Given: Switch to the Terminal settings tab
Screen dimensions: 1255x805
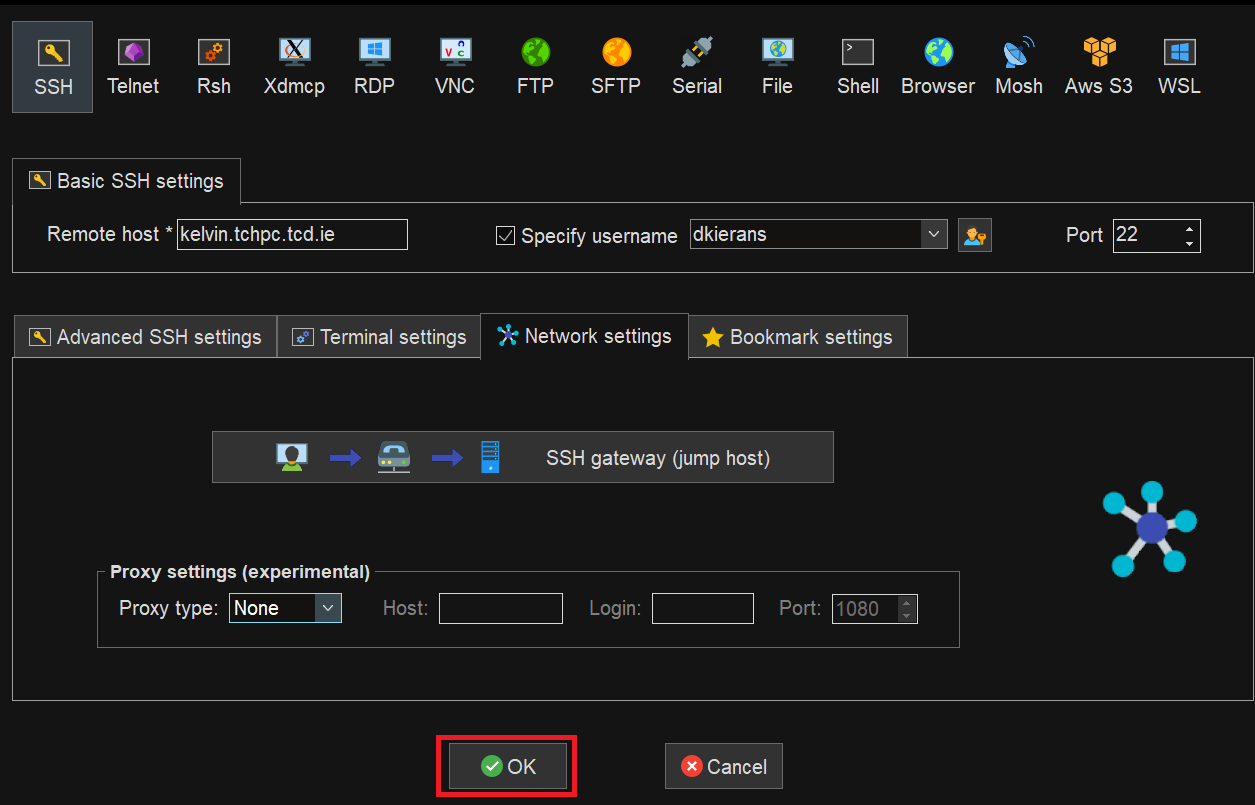Looking at the screenshot, I should point(378,336).
